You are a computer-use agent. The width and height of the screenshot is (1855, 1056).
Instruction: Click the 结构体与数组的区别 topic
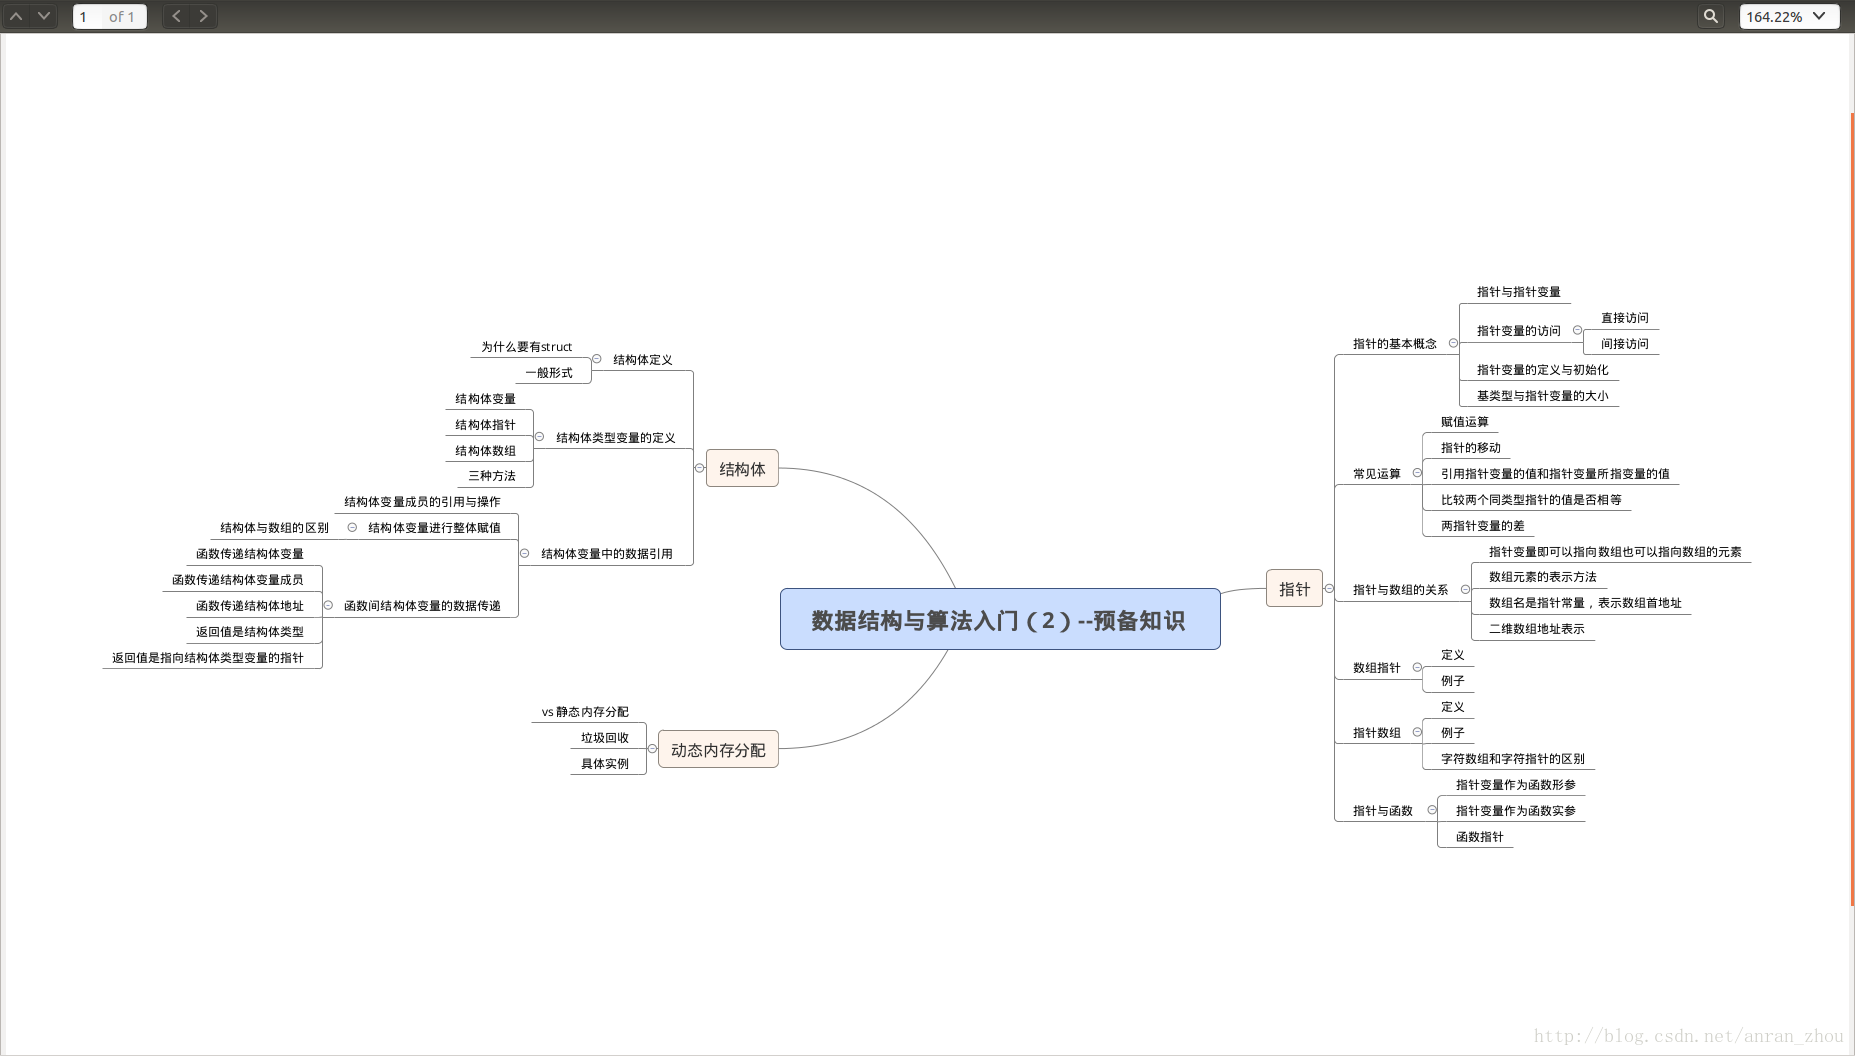click(275, 528)
